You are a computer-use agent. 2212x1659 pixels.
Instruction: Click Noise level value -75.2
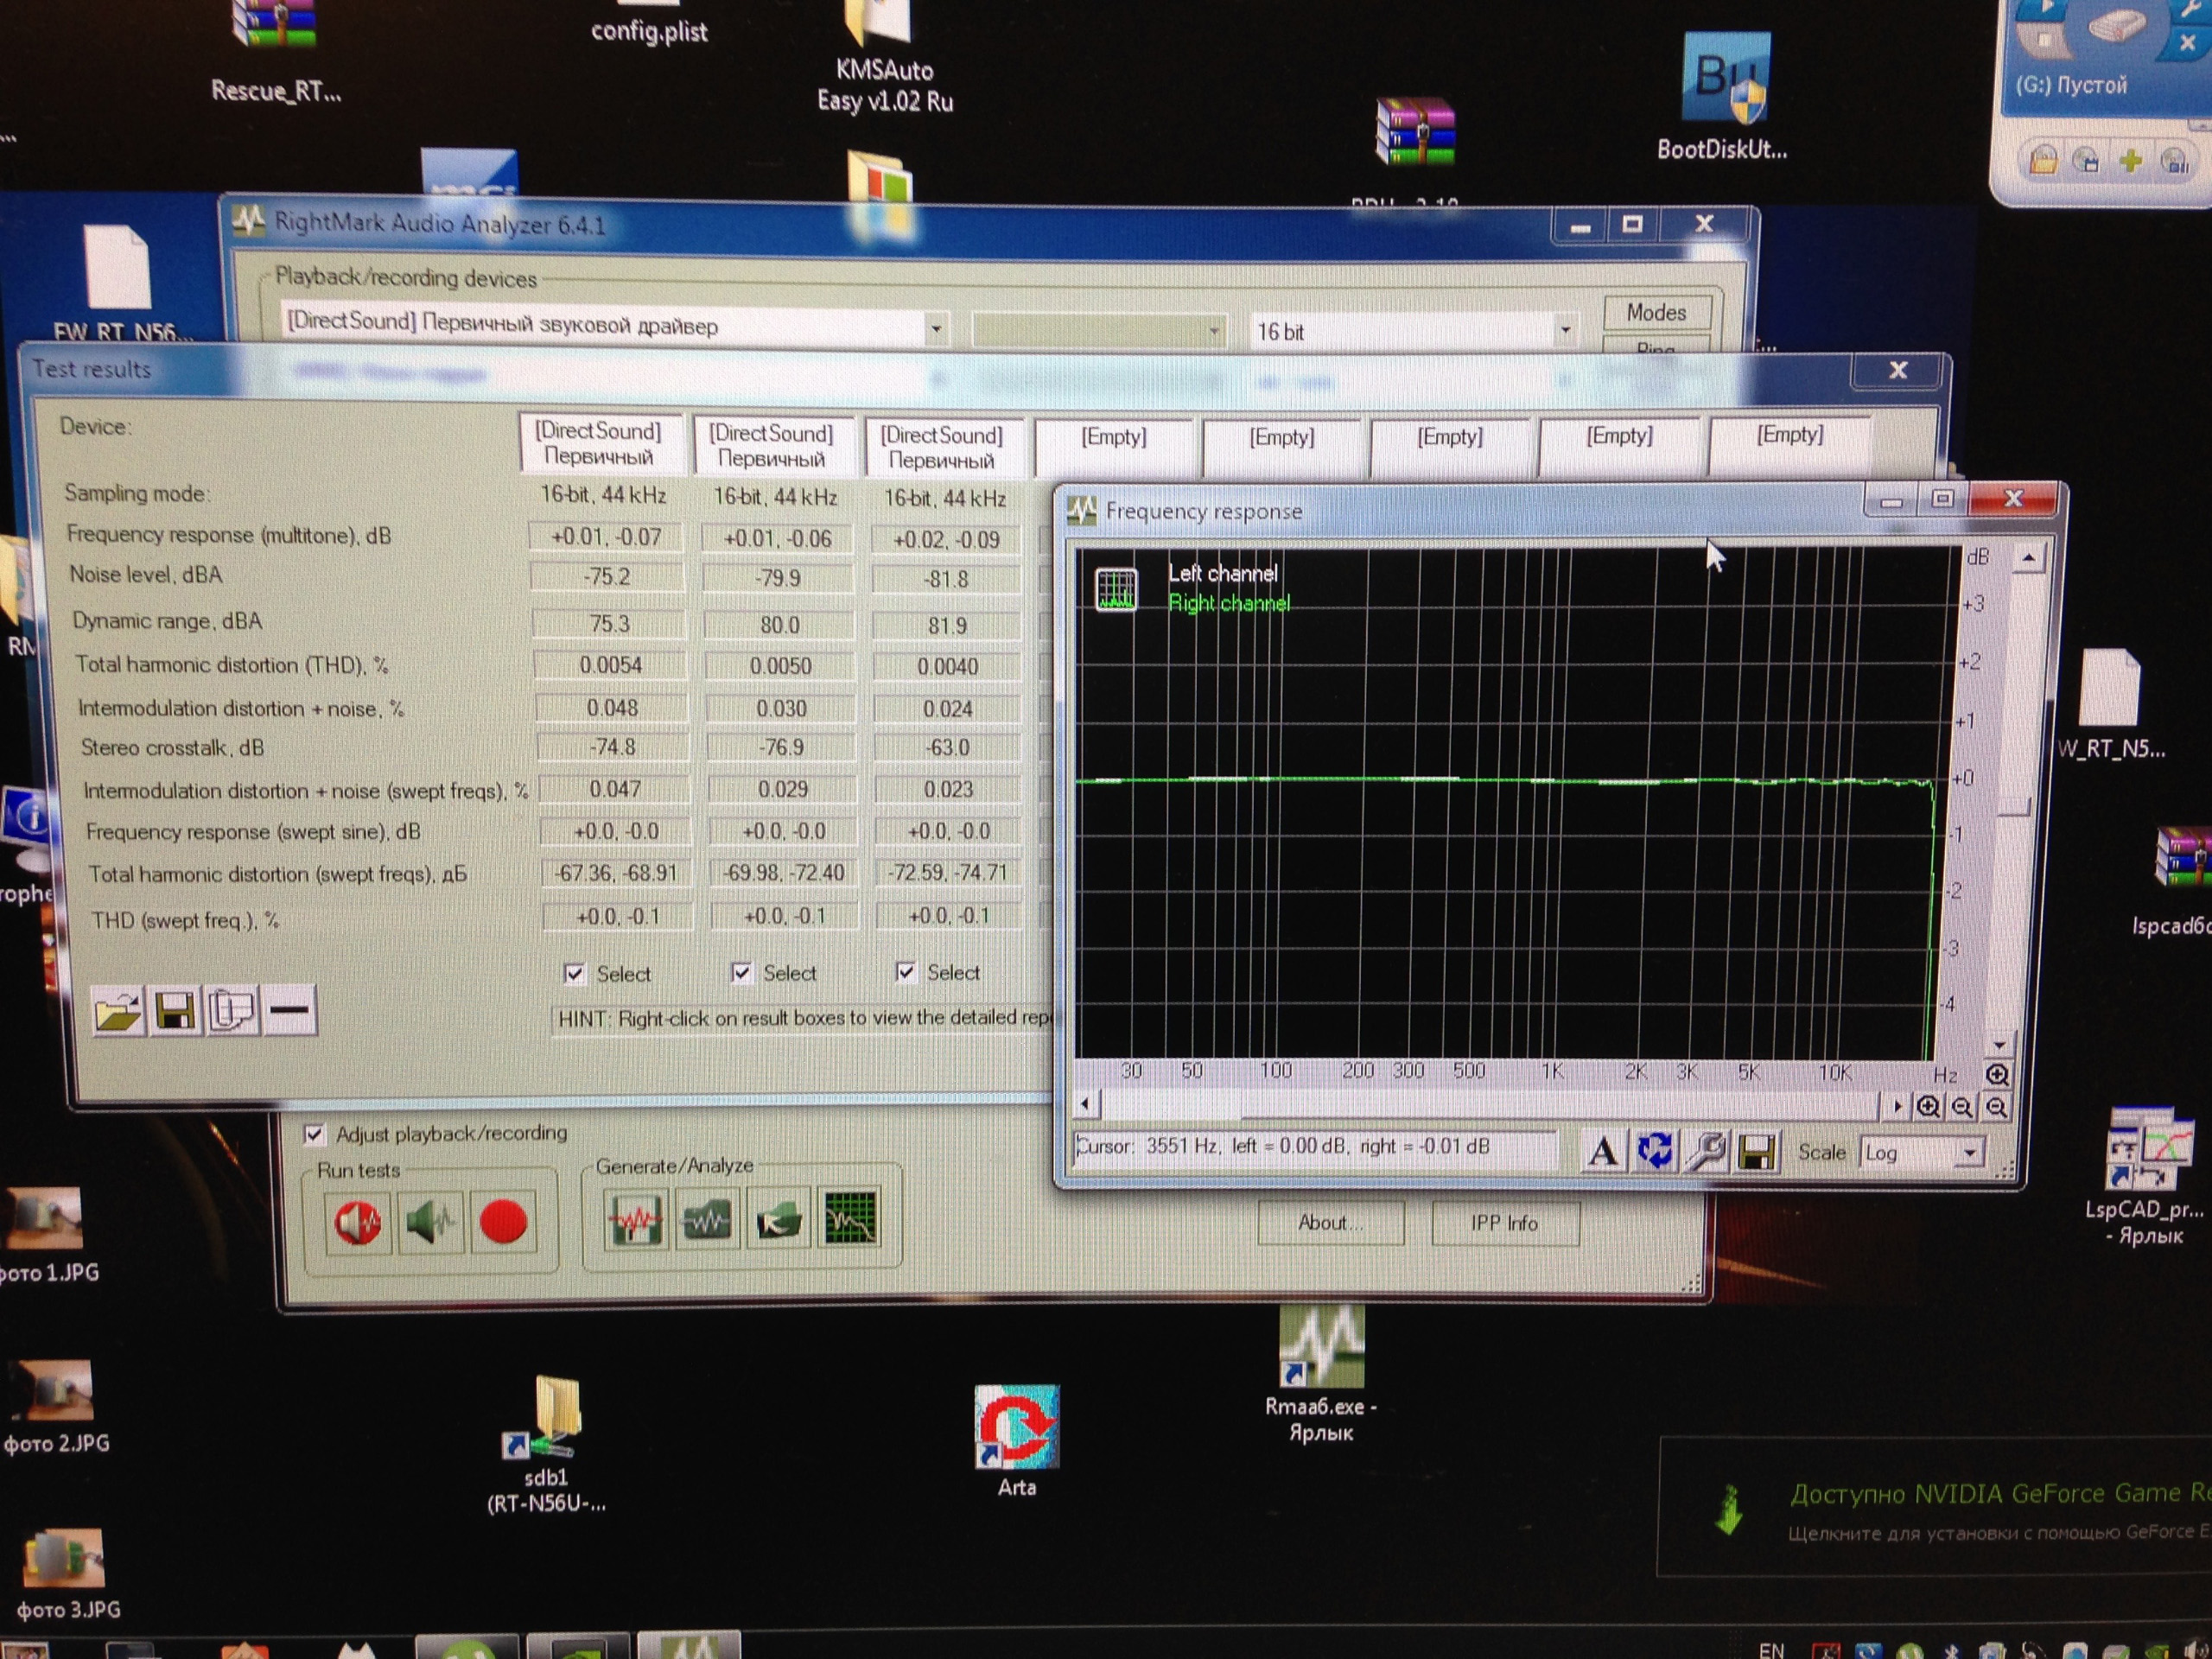[607, 577]
